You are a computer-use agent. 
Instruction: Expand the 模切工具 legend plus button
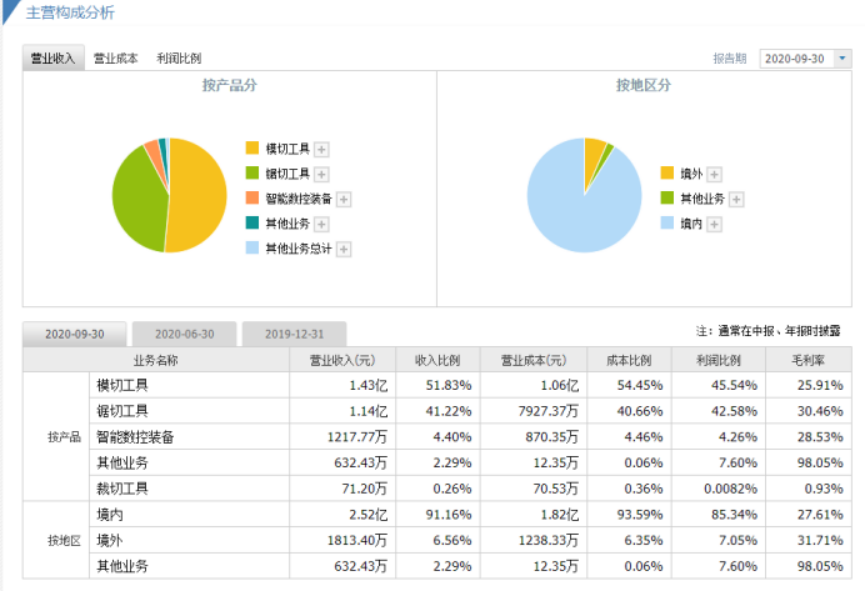click(x=322, y=149)
